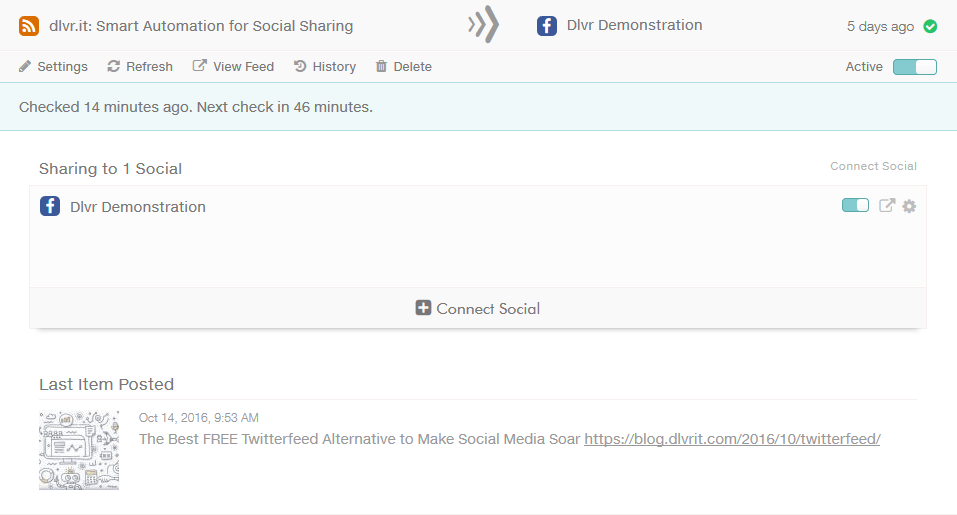Open View Feed in new window
Image resolution: width=957 pixels, height=515 pixels.
(233, 67)
